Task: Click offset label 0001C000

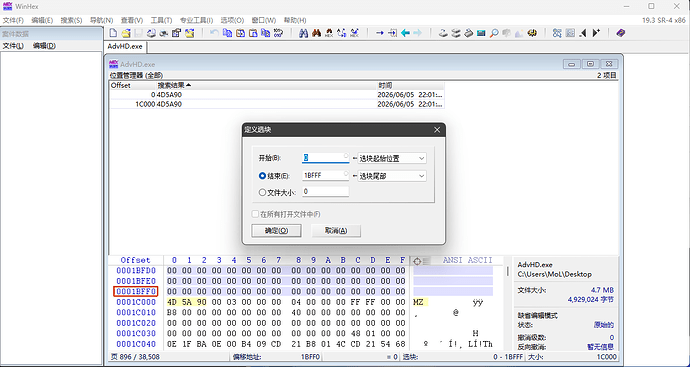Action: click(x=136, y=302)
